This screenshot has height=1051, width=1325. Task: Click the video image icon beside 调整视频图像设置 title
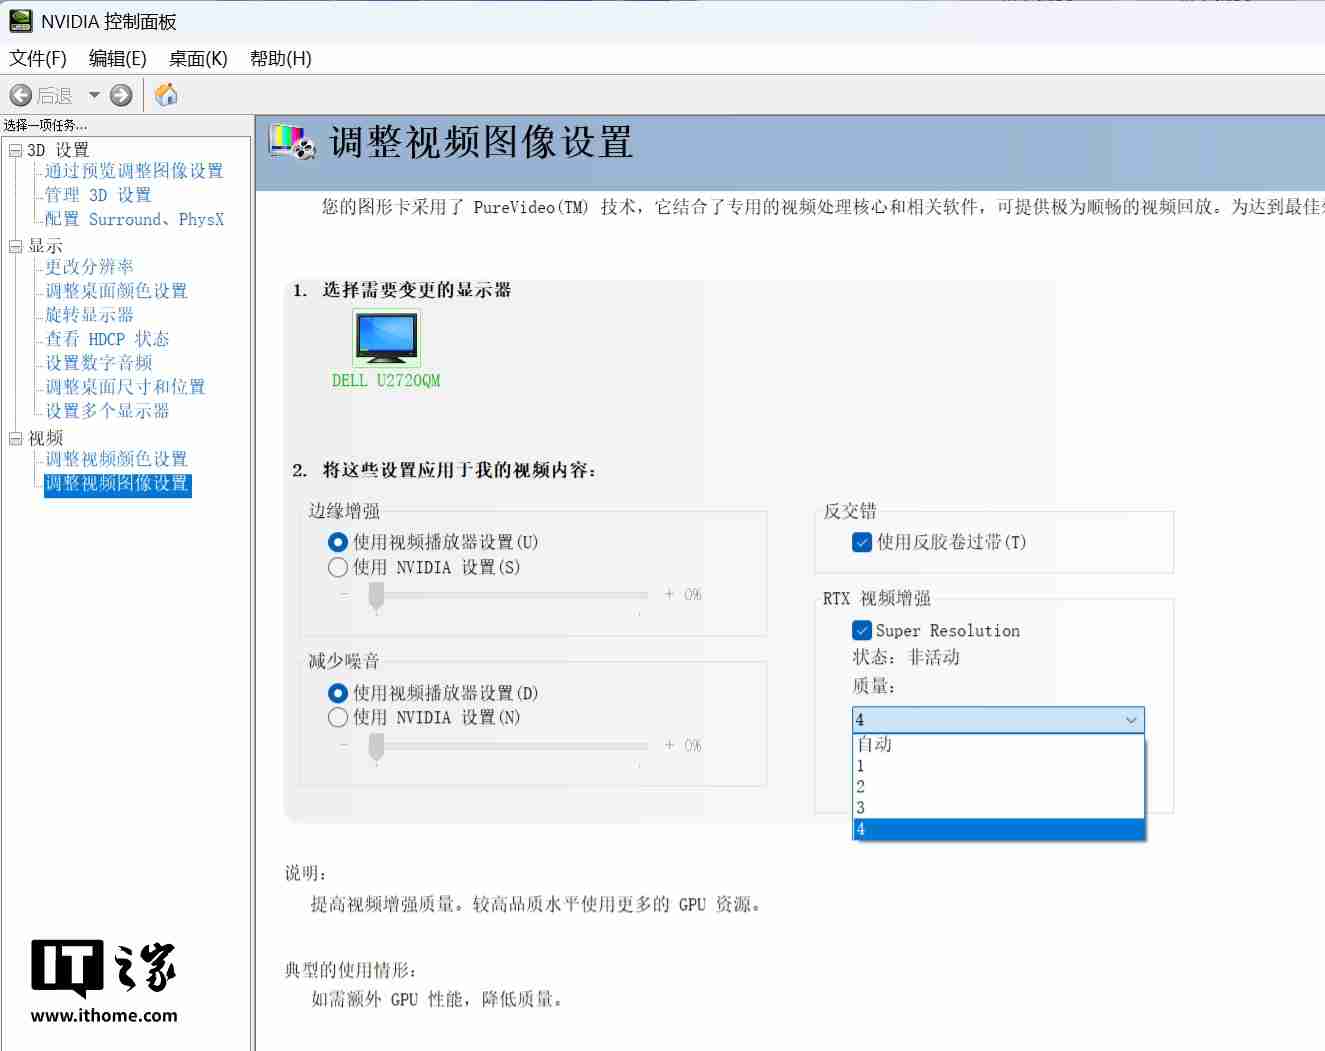pyautogui.click(x=291, y=143)
